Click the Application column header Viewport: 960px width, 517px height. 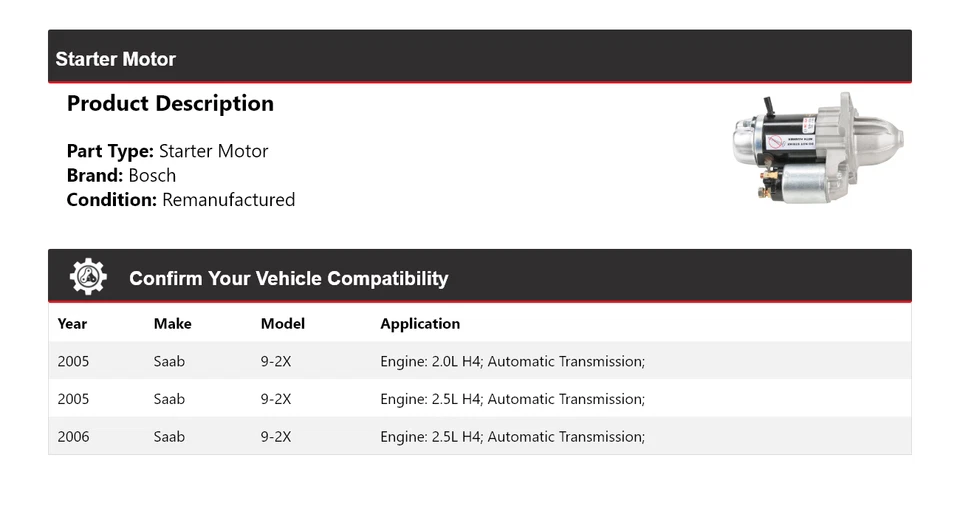click(420, 323)
